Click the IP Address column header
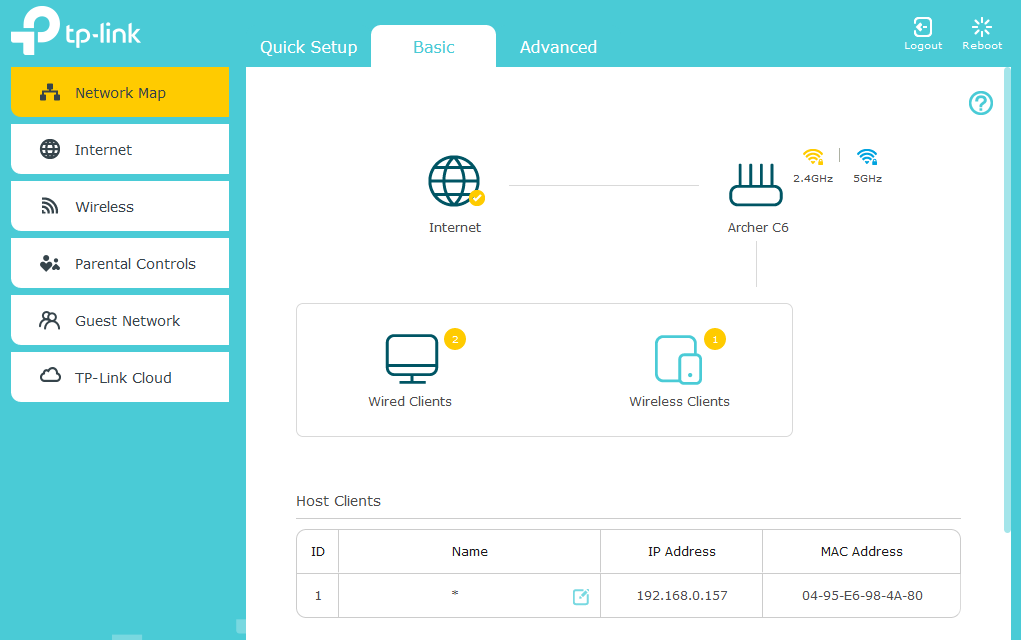The width and height of the screenshot is (1021, 640). [682, 551]
